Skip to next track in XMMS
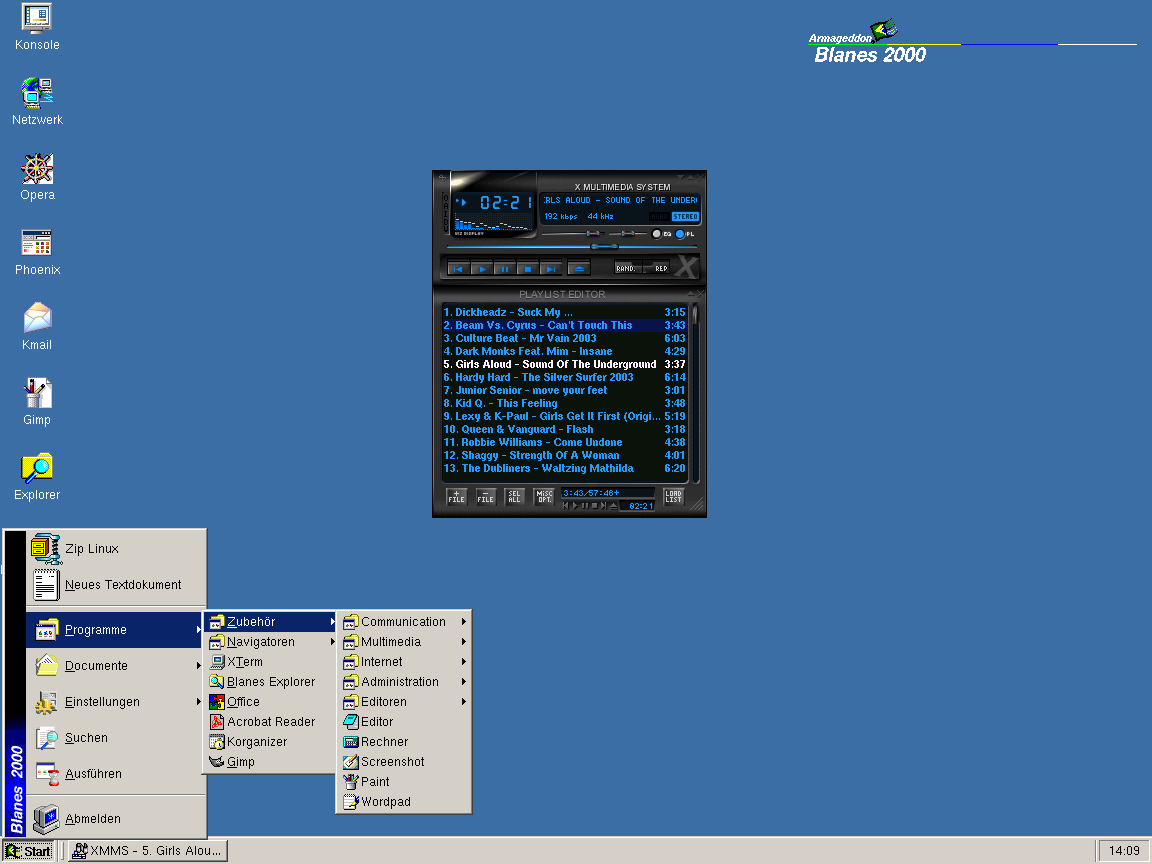 pyautogui.click(x=550, y=269)
